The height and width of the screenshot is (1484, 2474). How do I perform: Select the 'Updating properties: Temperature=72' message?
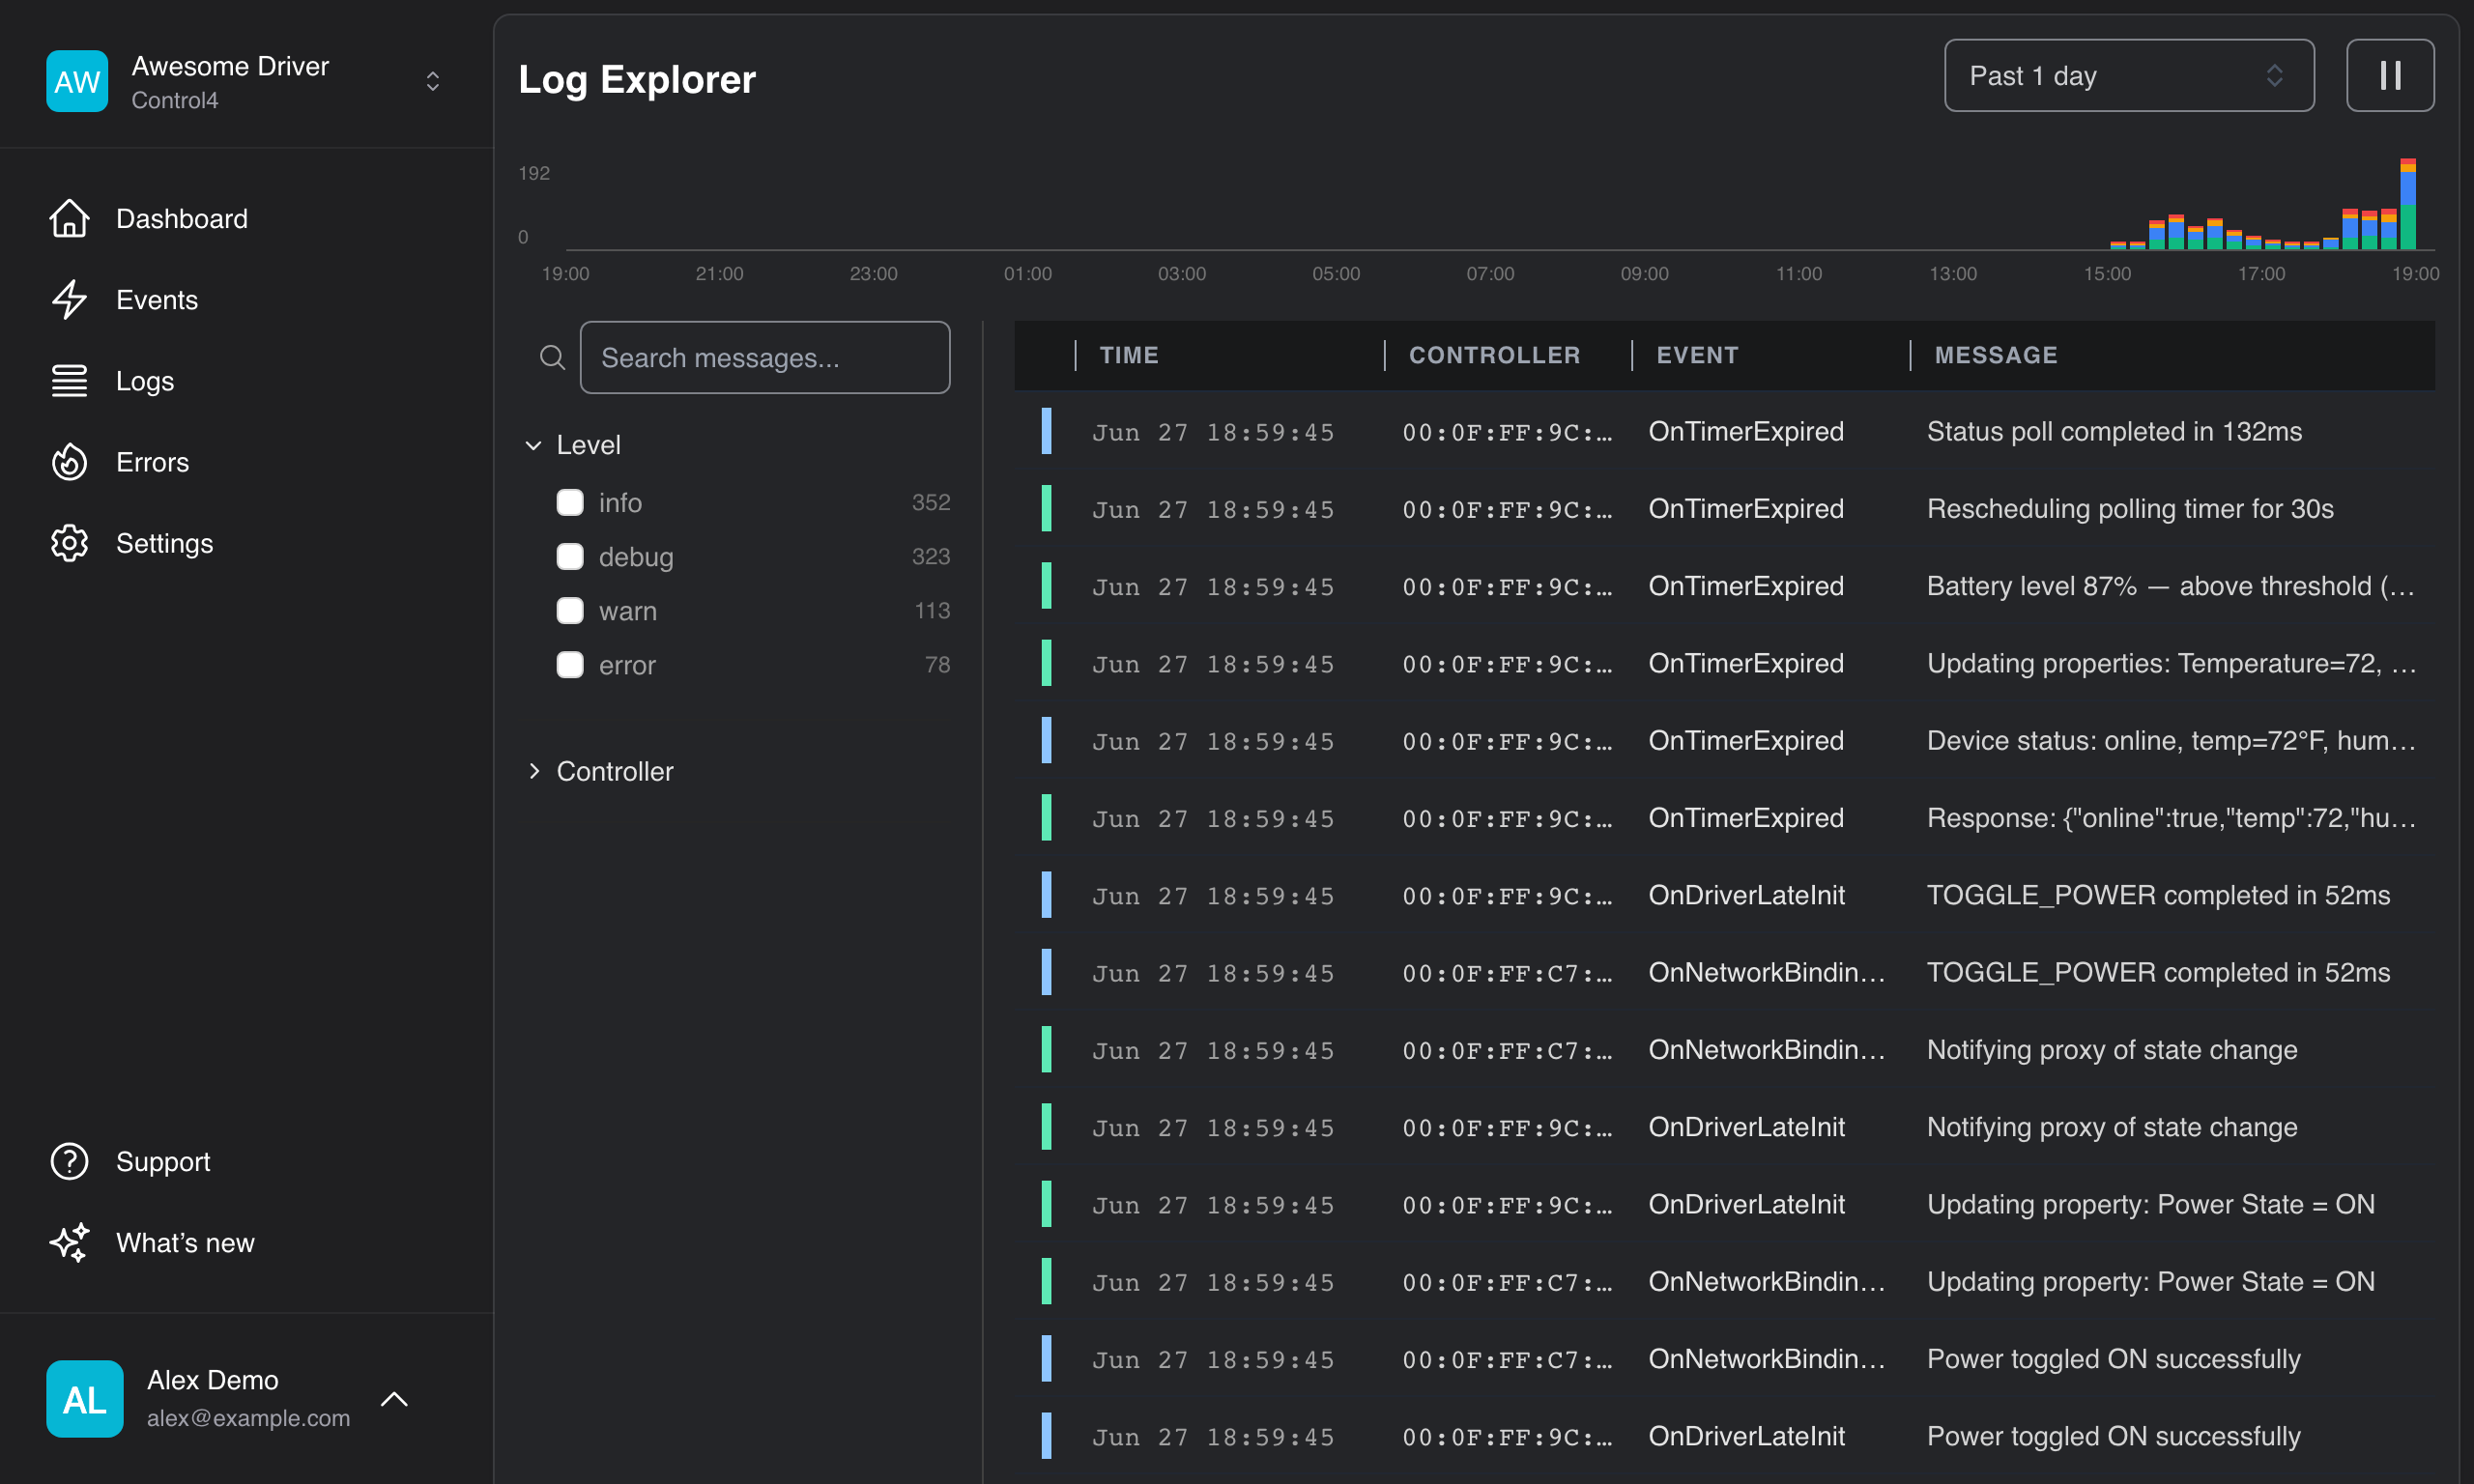2171,663
